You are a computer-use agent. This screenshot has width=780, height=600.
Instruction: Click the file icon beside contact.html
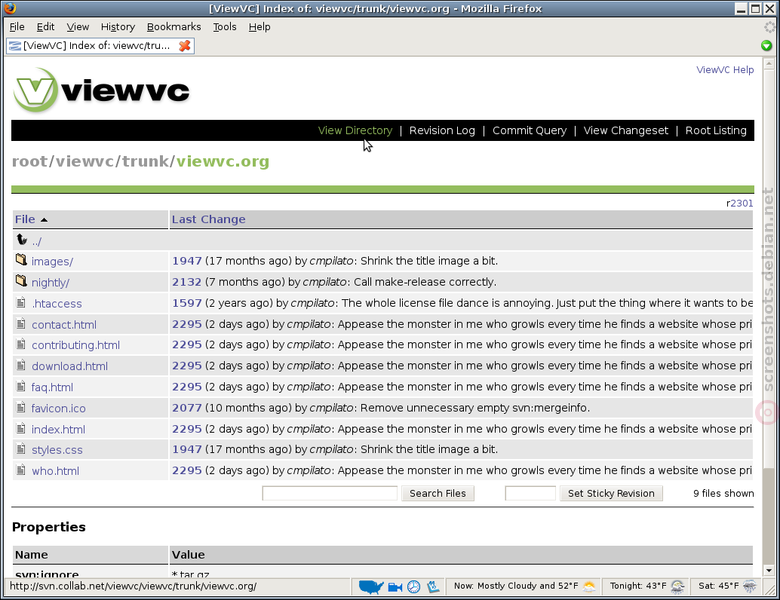pos(21,324)
